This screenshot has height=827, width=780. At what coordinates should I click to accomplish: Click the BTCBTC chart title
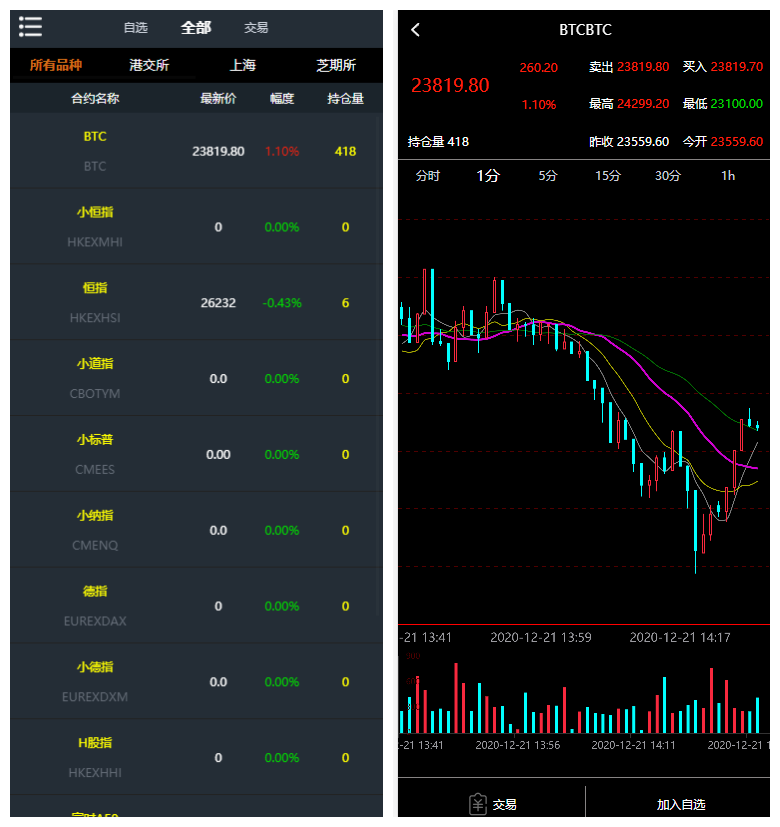pos(585,30)
